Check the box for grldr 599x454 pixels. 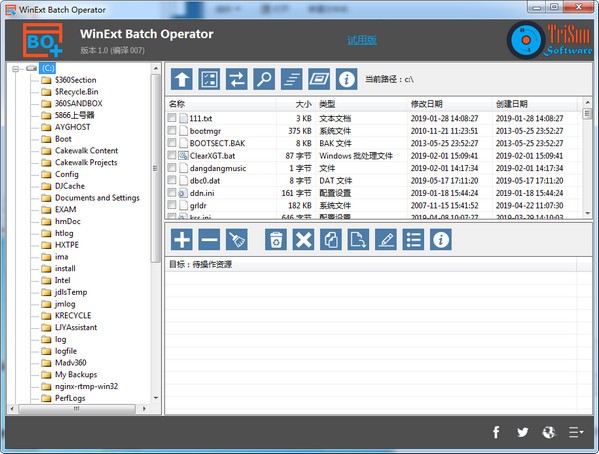(x=172, y=205)
